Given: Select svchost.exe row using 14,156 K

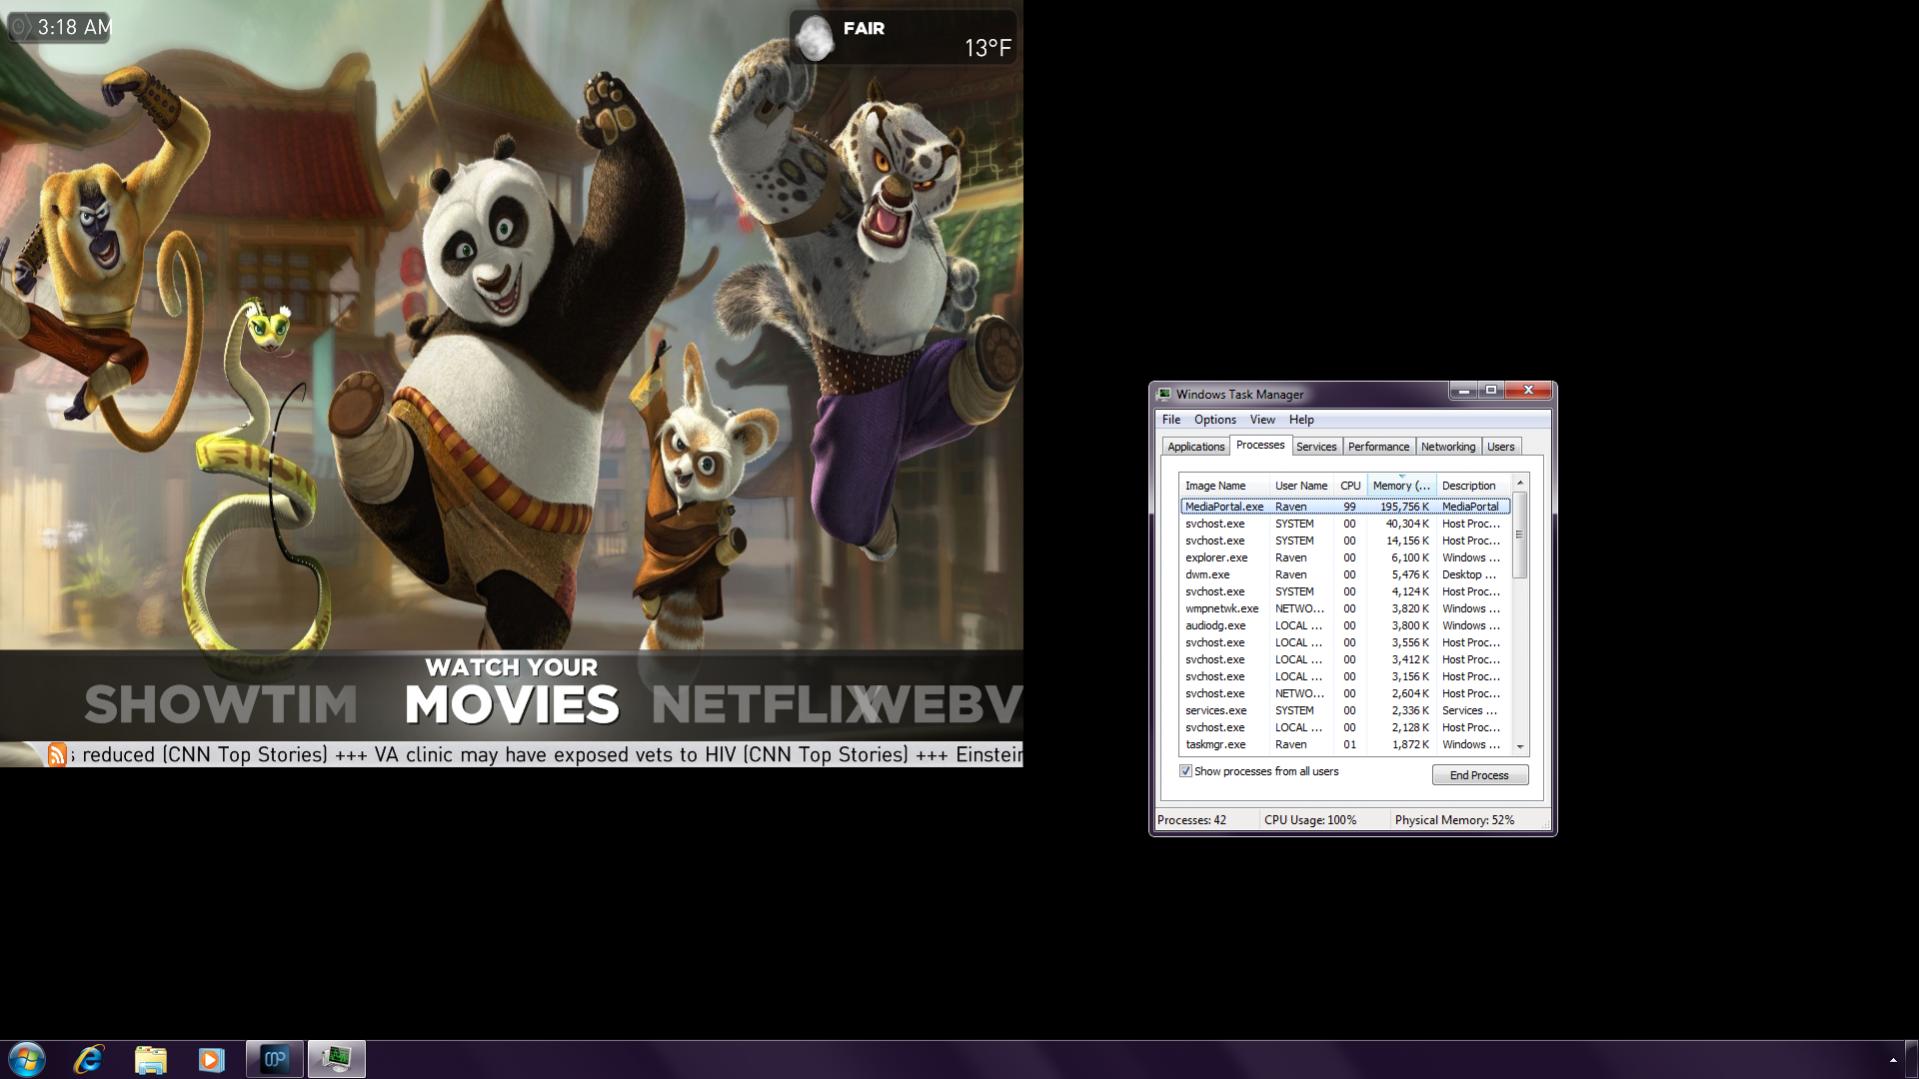Looking at the screenshot, I should (1345, 541).
